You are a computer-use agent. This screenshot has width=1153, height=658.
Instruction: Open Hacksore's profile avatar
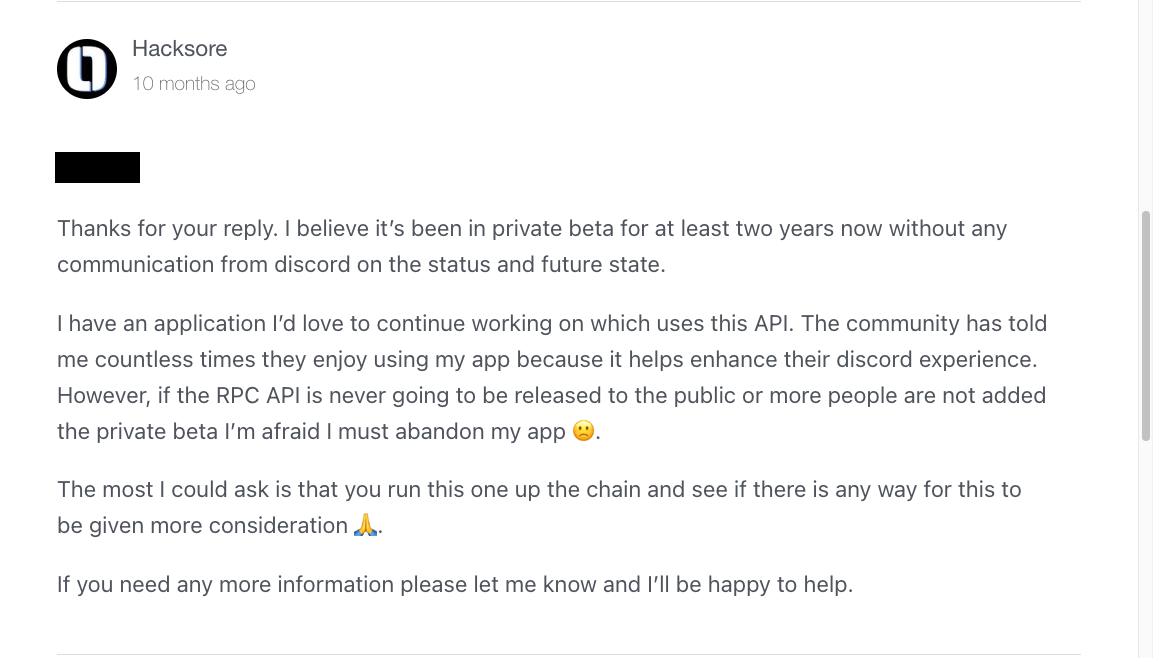(87, 69)
